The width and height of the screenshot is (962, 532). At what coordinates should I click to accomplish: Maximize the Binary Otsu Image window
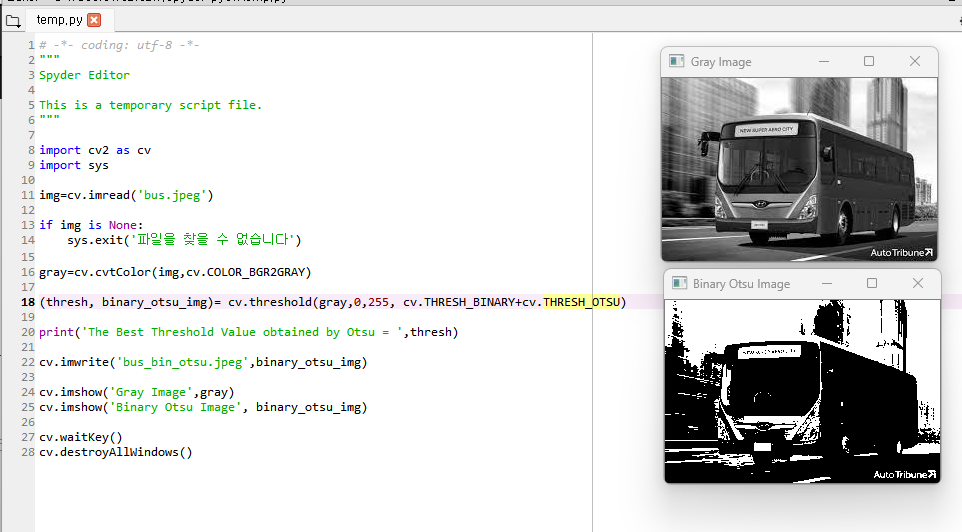872,283
